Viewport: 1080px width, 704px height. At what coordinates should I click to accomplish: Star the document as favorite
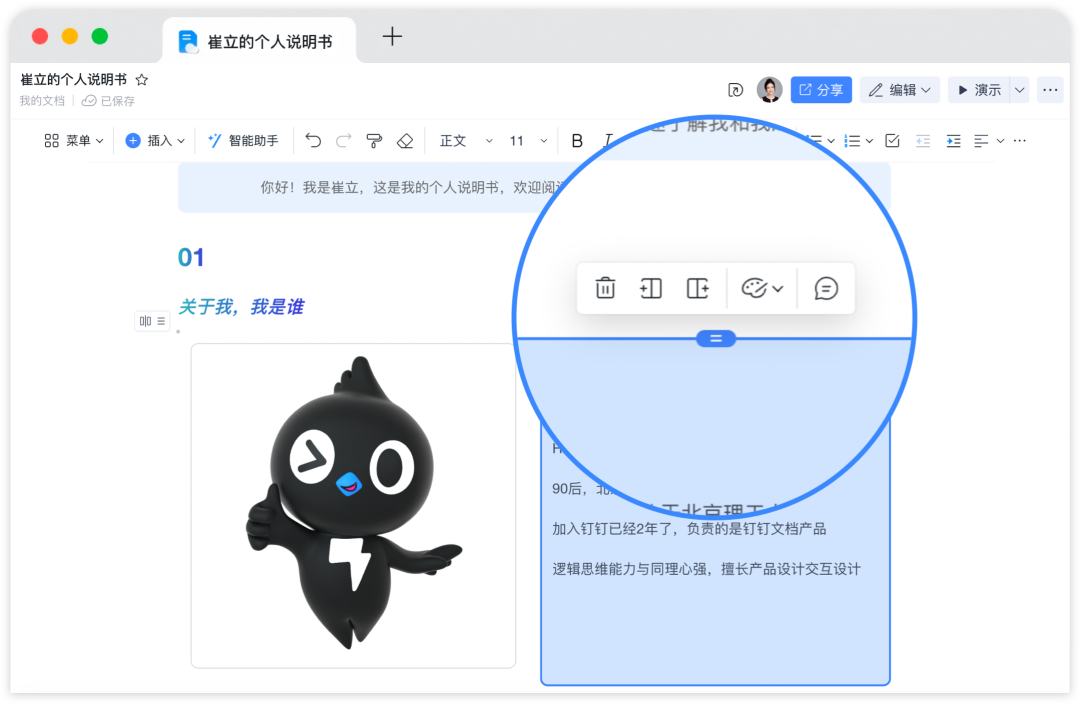tap(142, 80)
